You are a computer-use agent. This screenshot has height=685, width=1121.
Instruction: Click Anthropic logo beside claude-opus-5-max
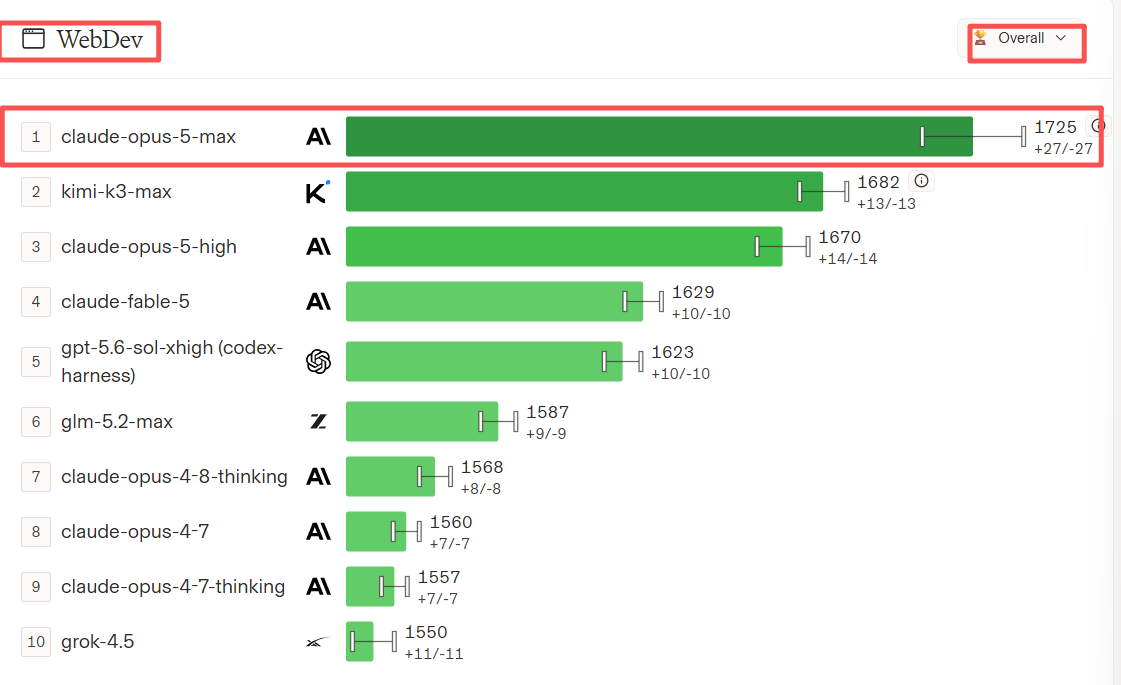pyautogui.click(x=318, y=136)
